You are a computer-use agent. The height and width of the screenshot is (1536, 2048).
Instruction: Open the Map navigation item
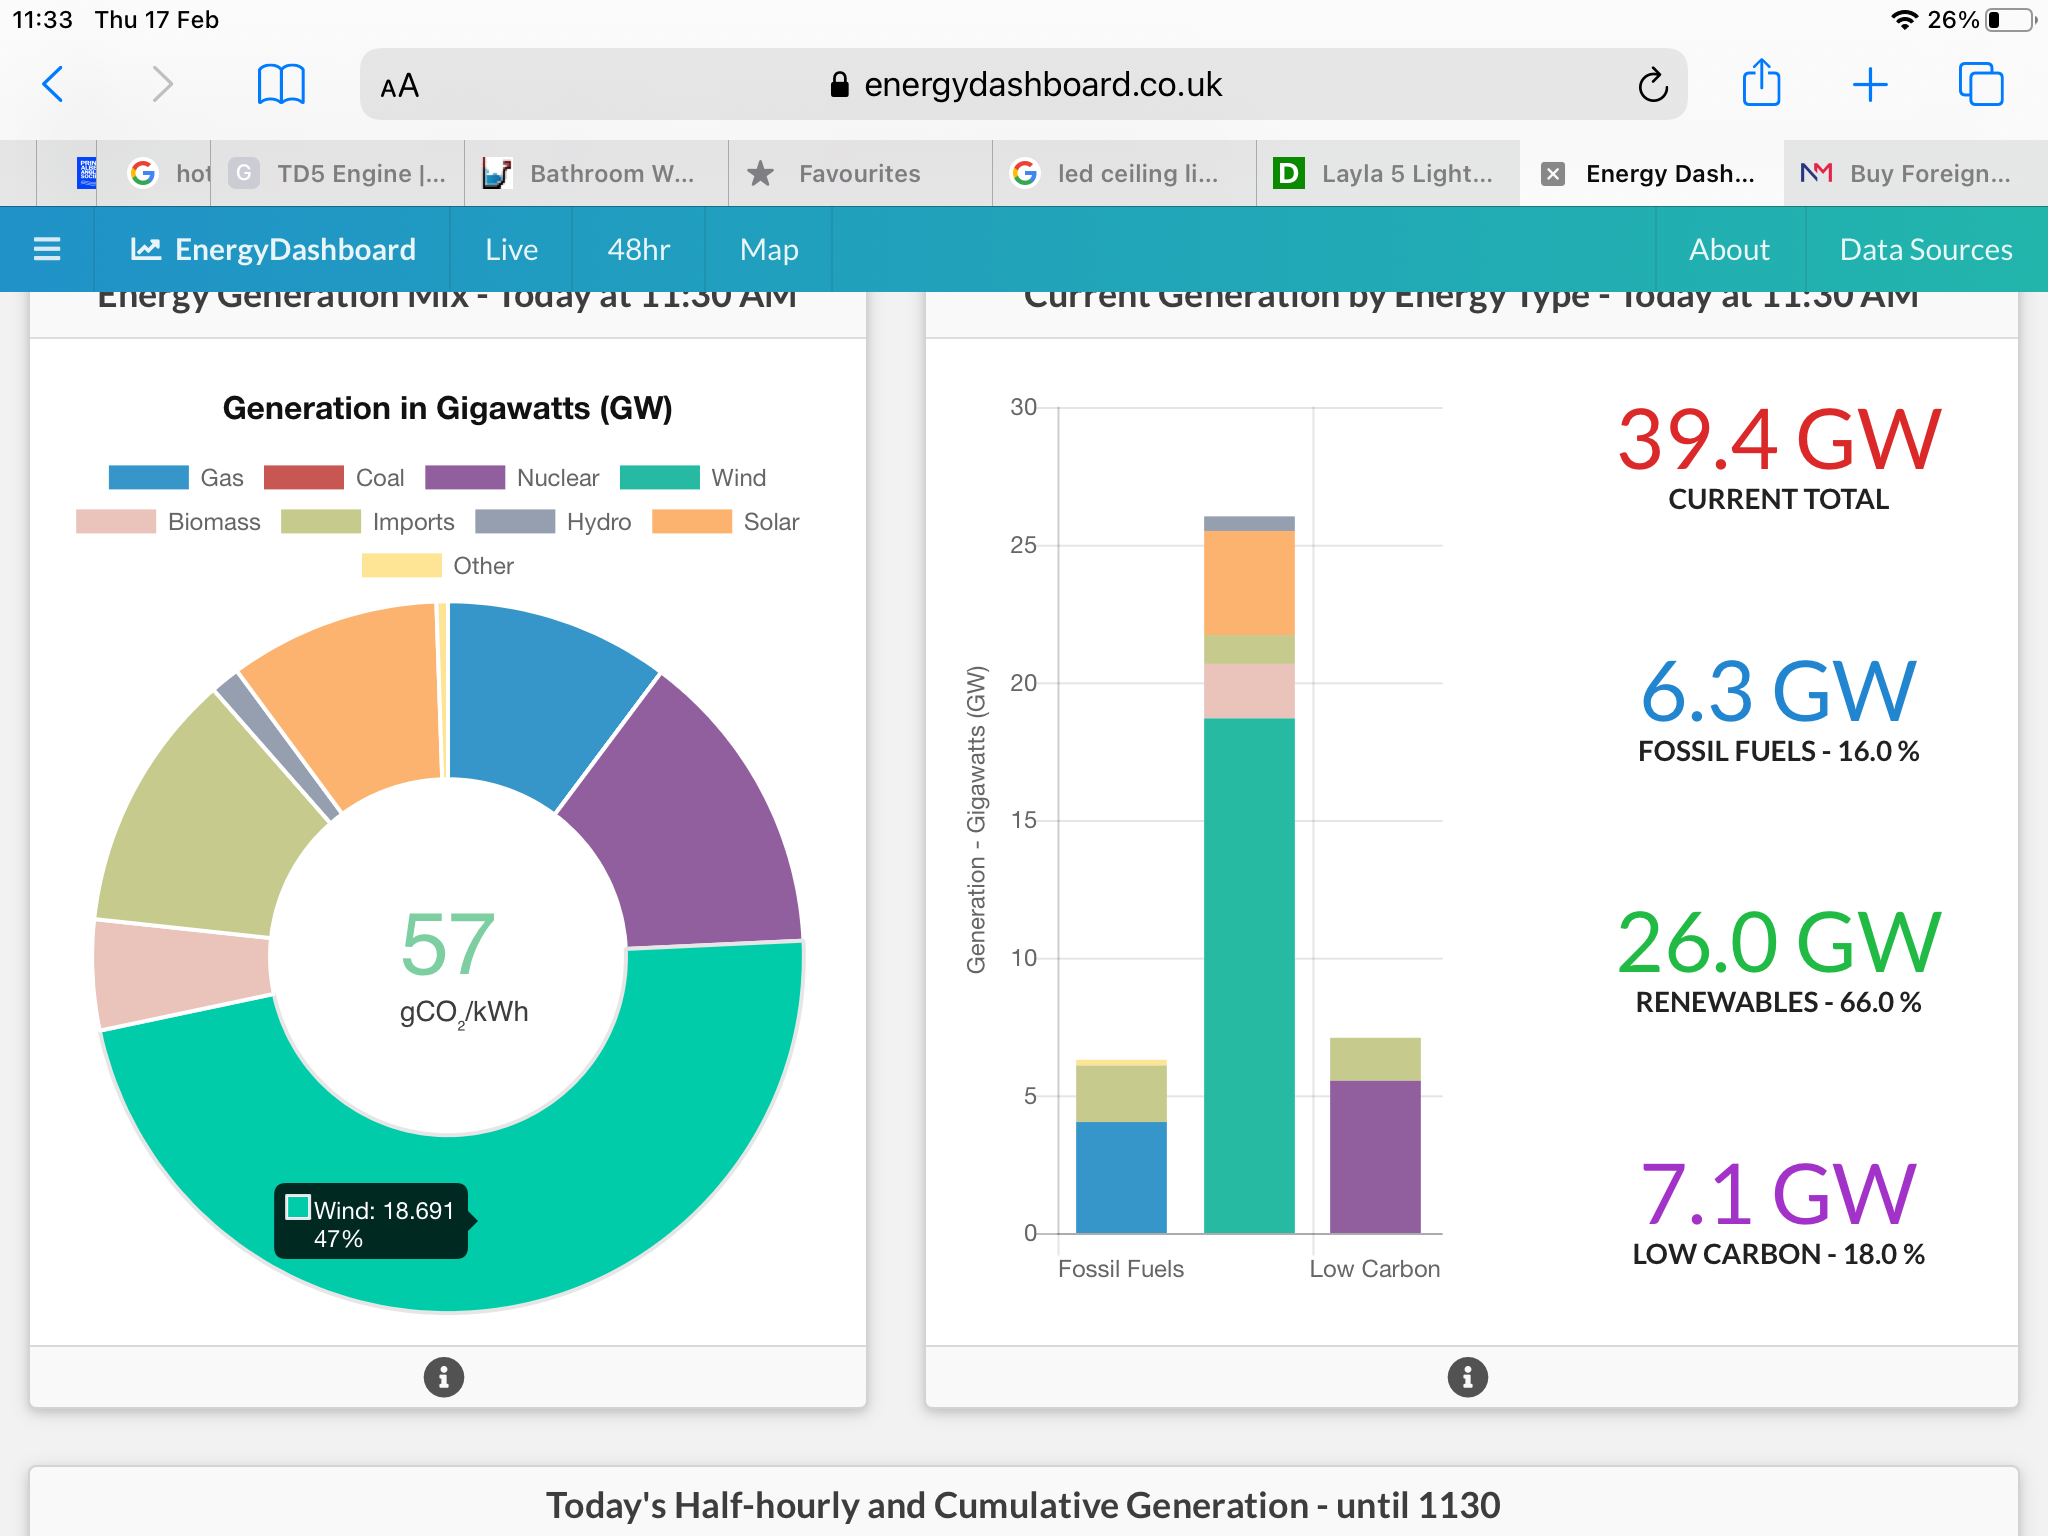coord(768,249)
